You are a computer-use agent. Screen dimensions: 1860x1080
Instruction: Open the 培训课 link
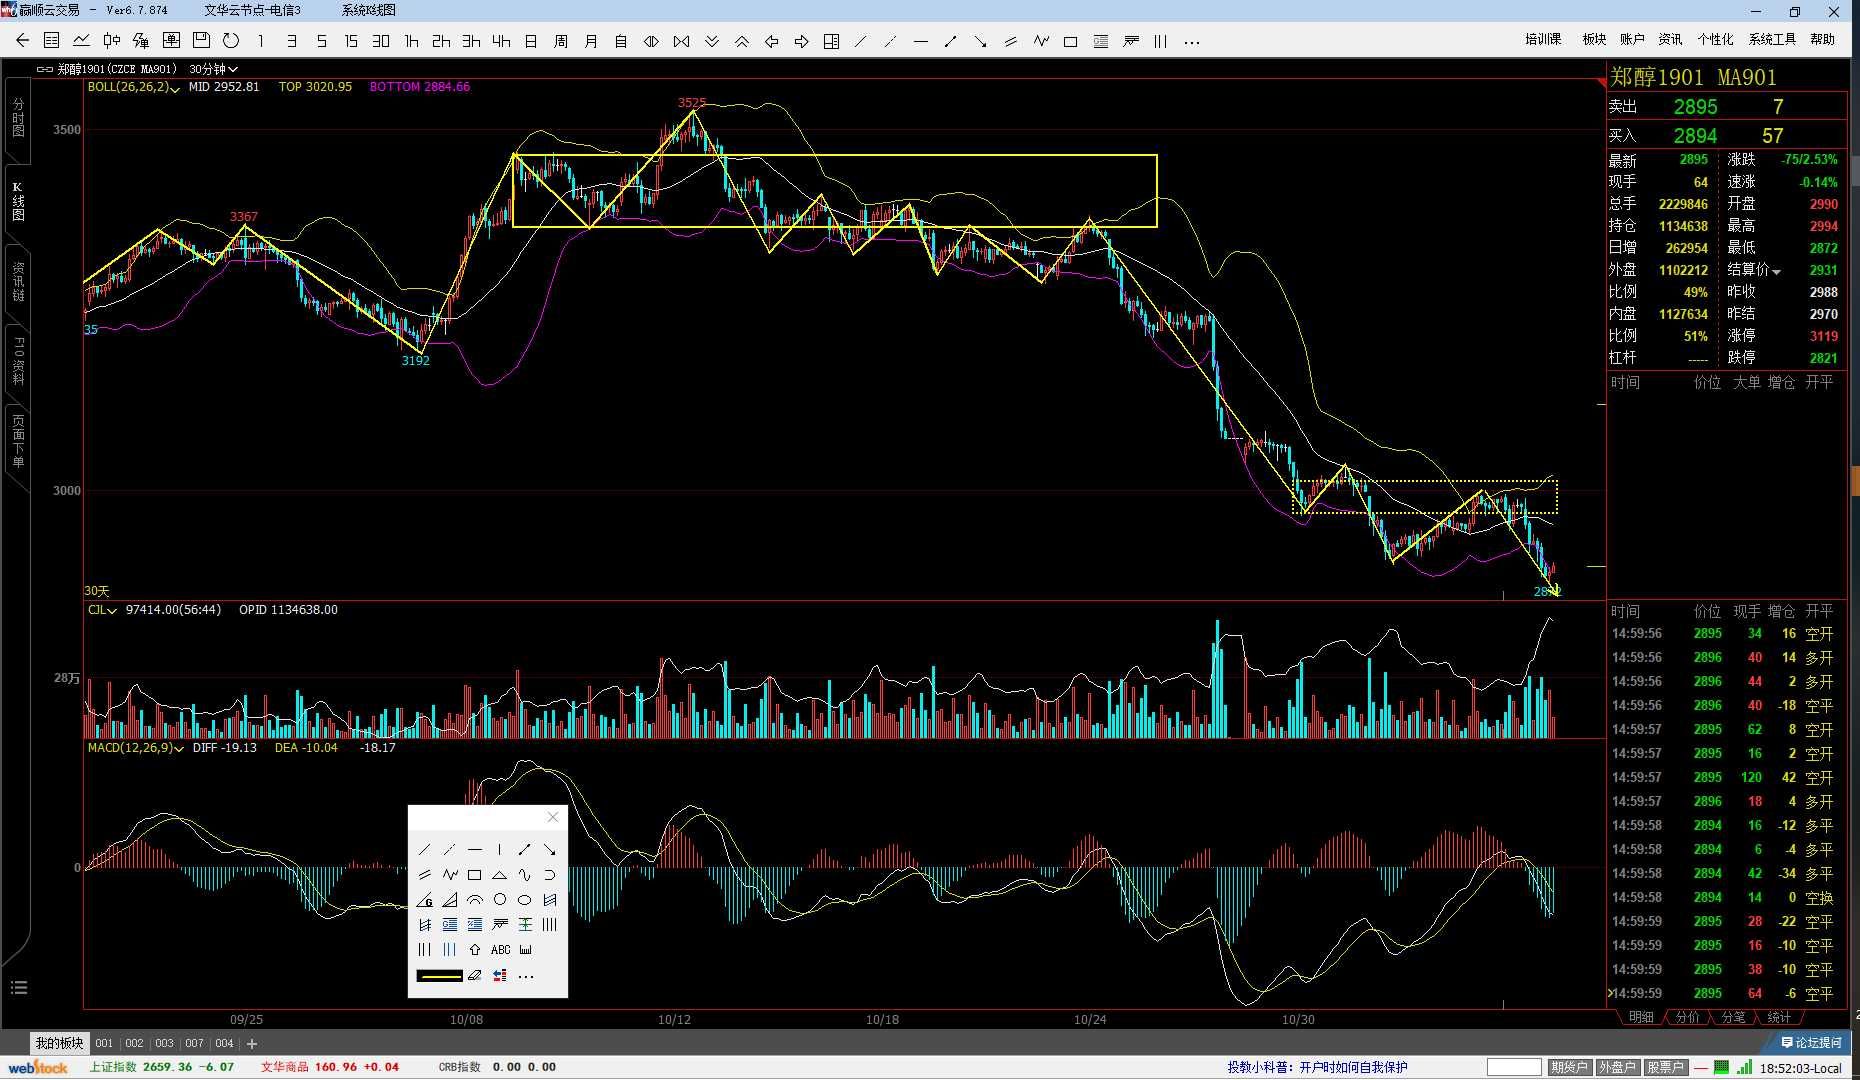pyautogui.click(x=1543, y=40)
